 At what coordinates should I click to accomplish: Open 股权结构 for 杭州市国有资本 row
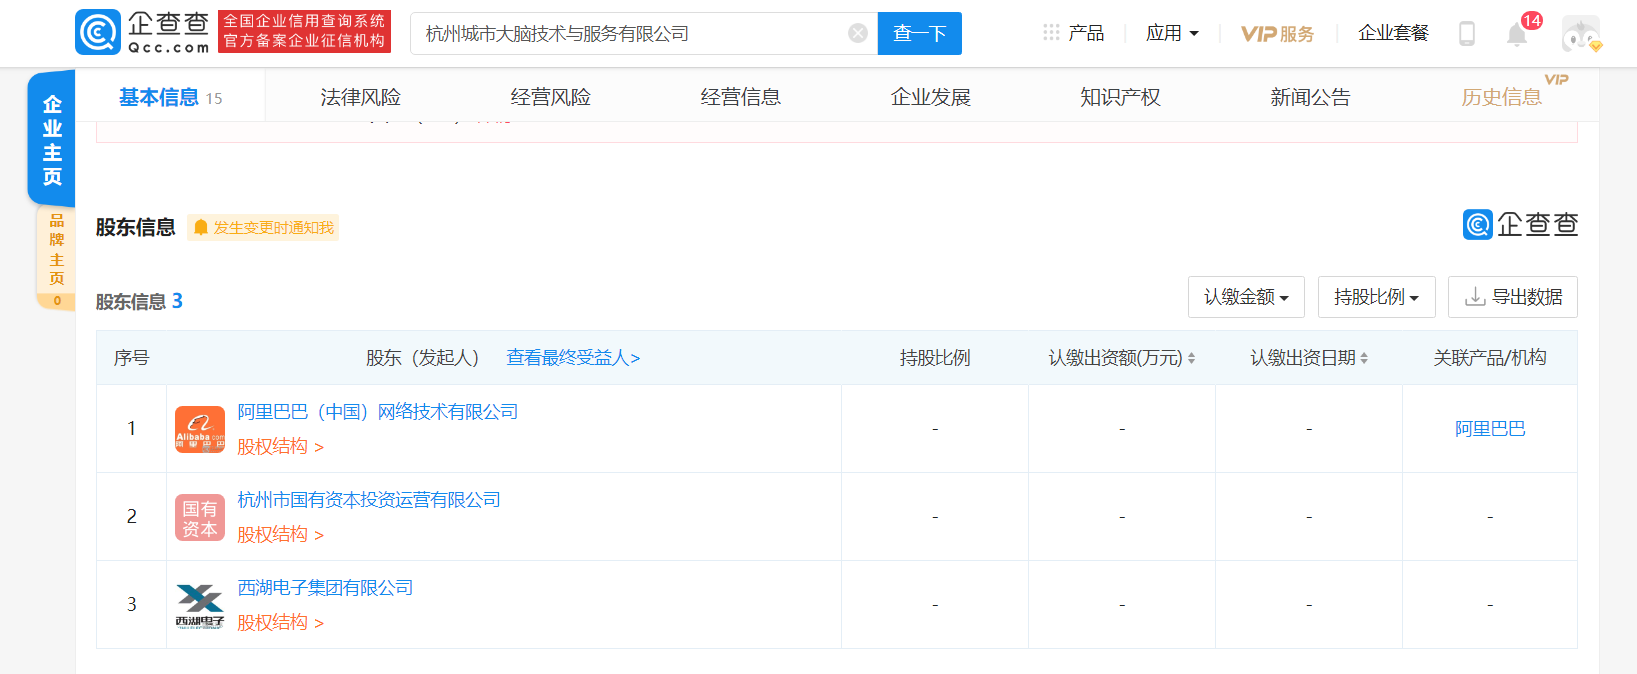[280, 535]
